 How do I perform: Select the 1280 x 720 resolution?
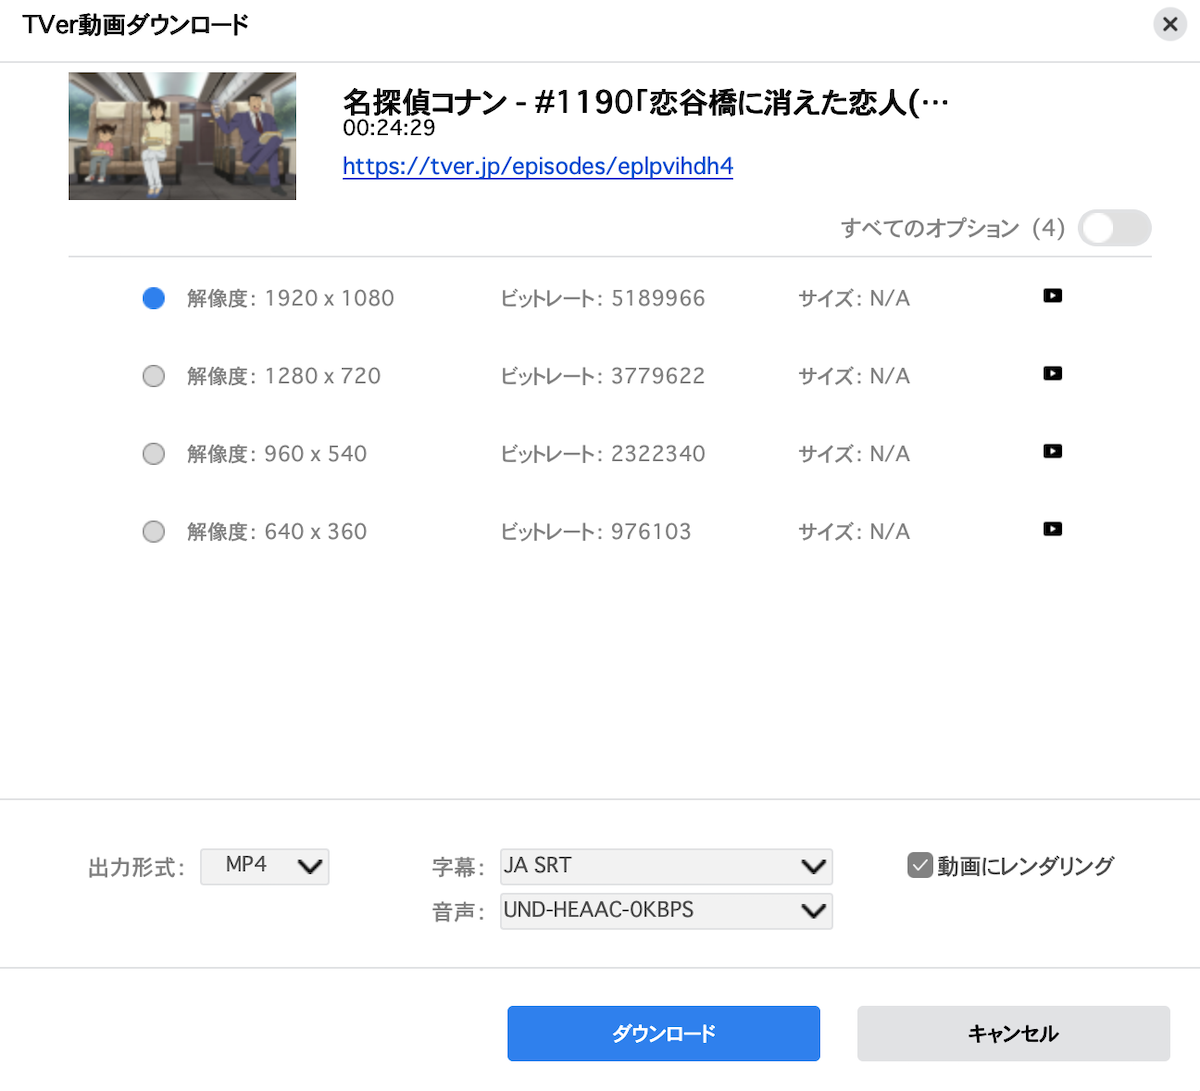tap(153, 375)
